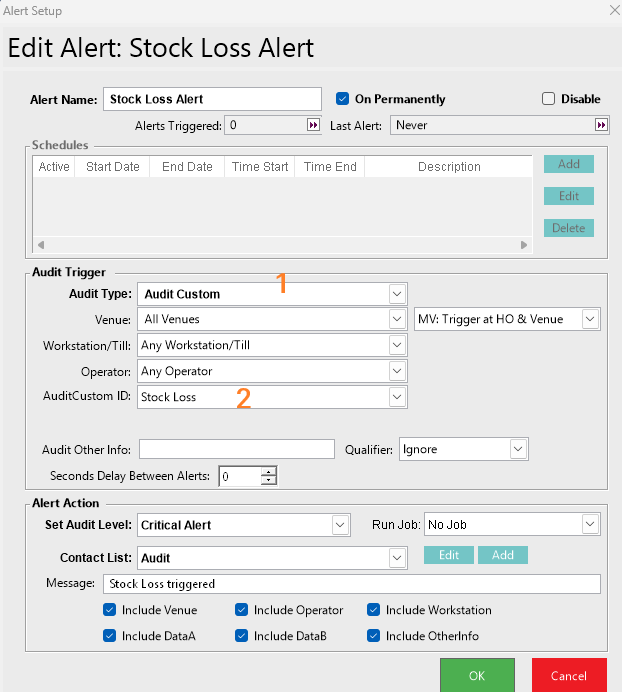
Task: Uncheck Include Operator option
Action: tap(241, 610)
